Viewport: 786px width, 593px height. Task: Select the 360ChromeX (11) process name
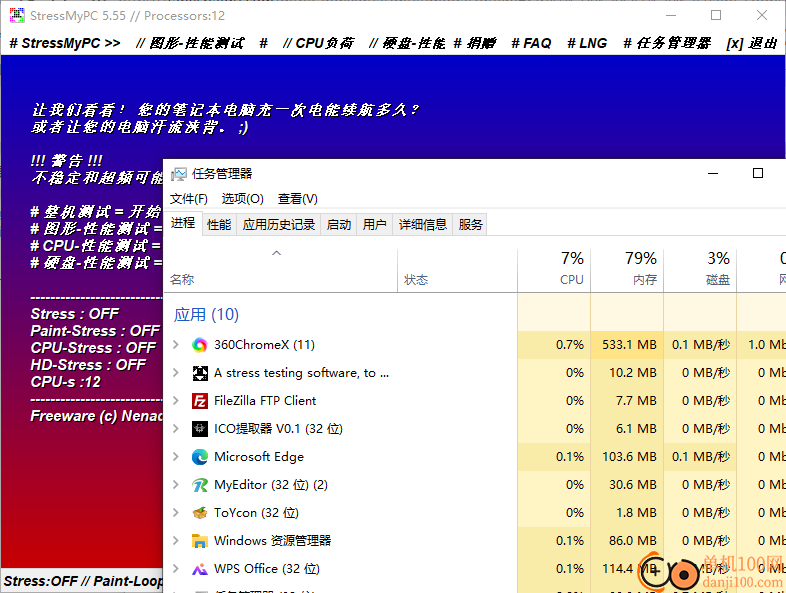264,345
